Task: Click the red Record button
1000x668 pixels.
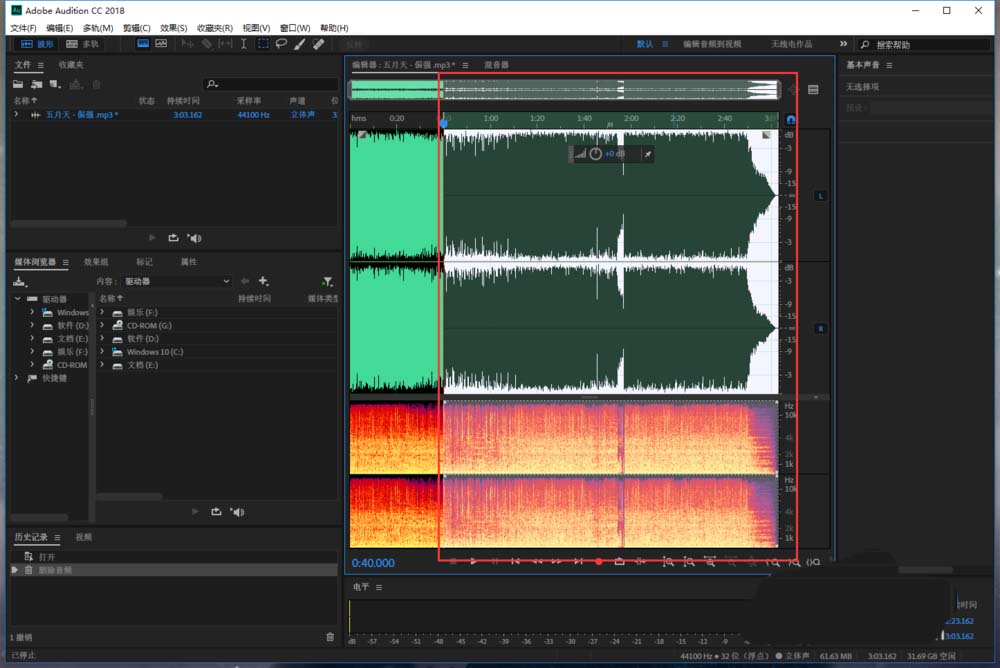Action: coord(598,562)
